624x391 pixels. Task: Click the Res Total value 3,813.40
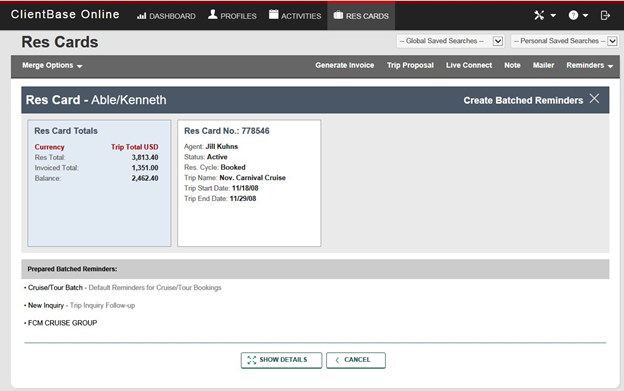pyautogui.click(x=145, y=158)
